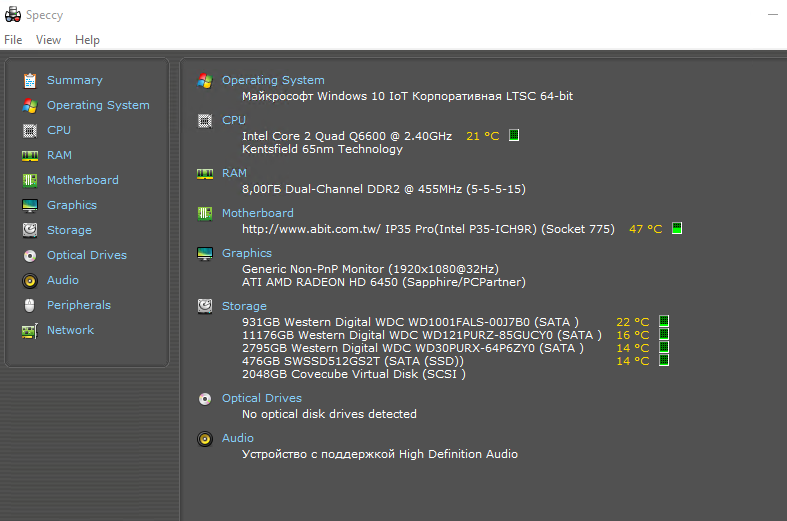
Task: Click the CPU heading link in main panel
Action: point(234,120)
